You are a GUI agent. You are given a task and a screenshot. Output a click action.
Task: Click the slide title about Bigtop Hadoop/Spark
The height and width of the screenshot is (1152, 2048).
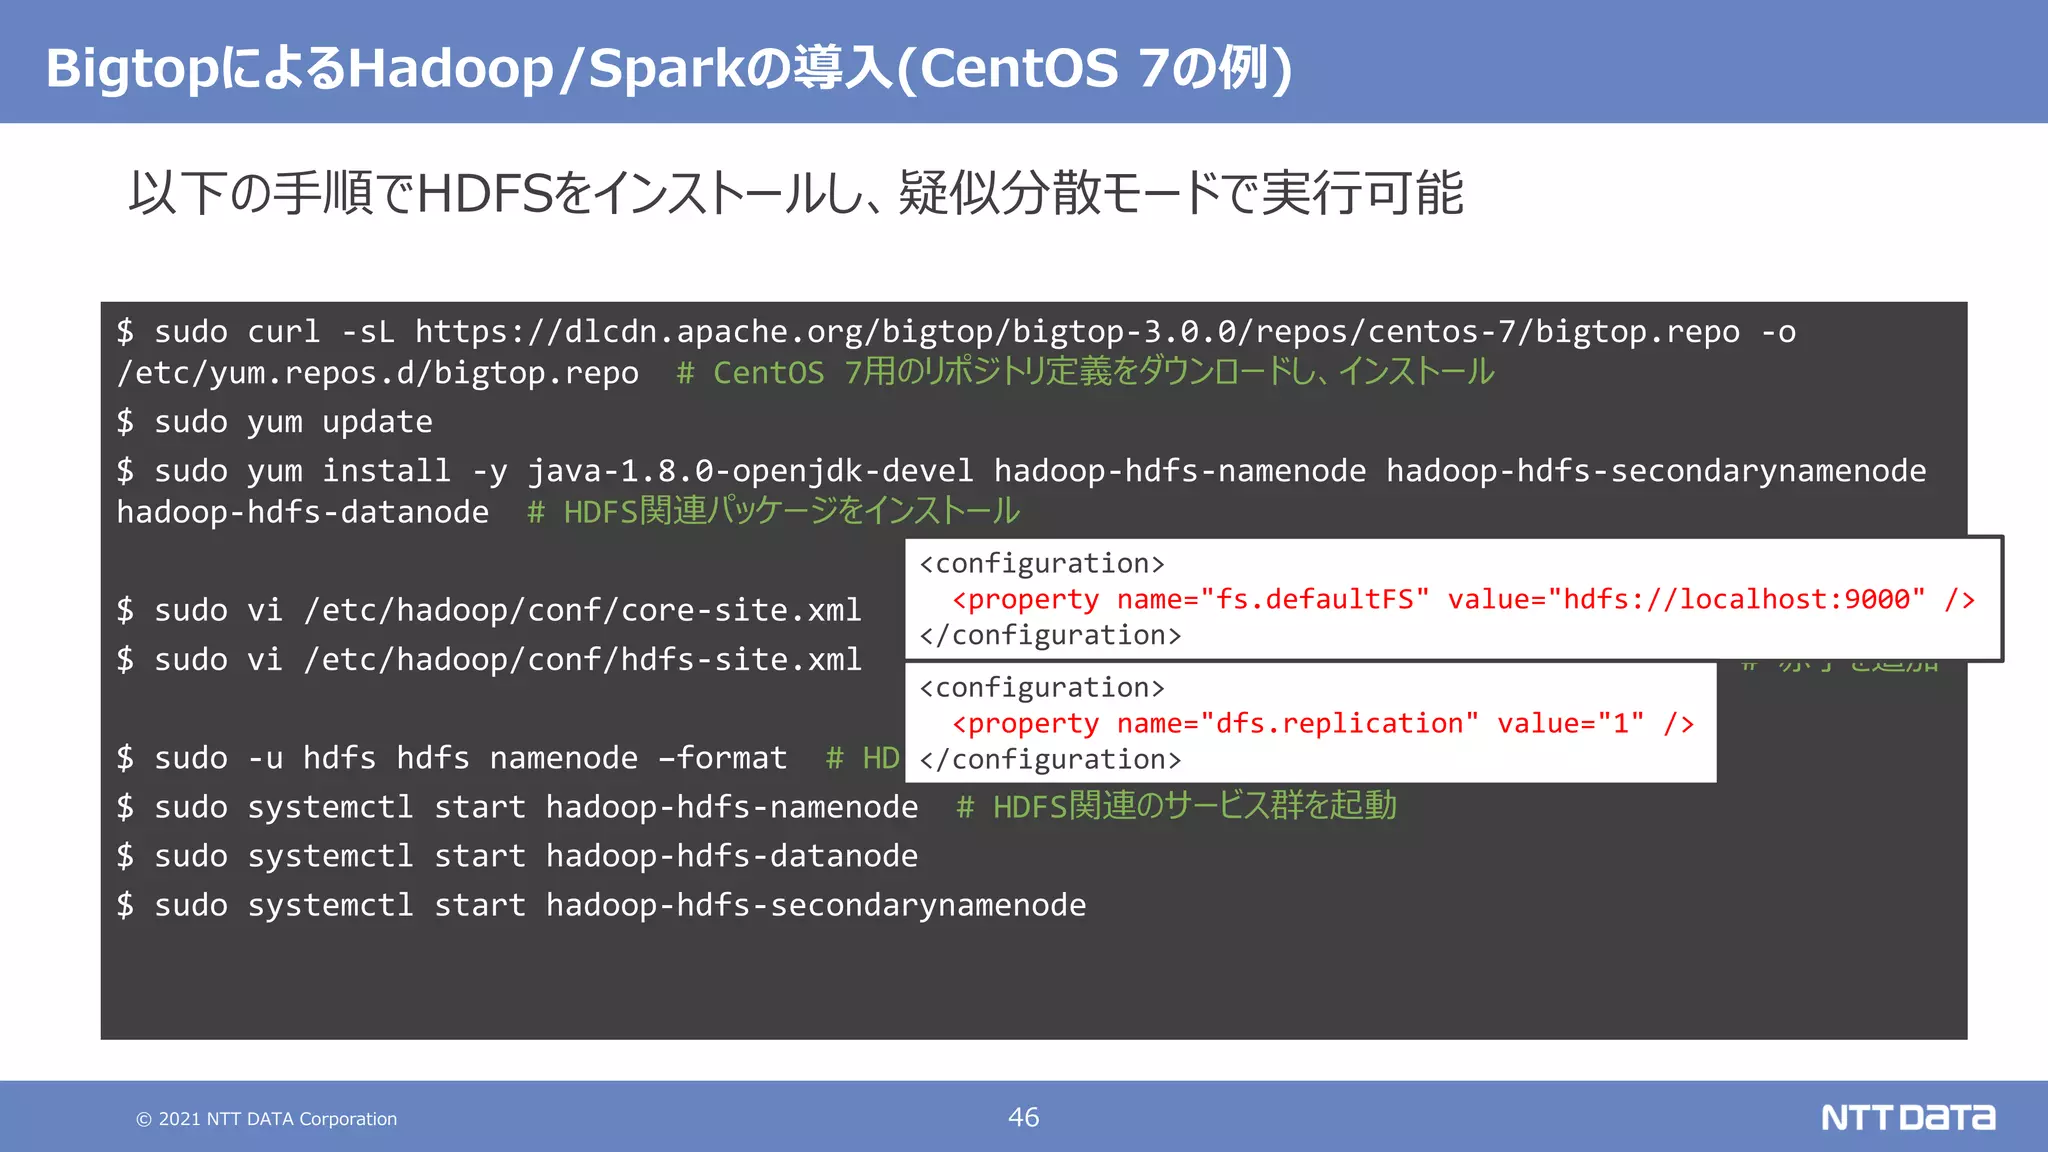(x=669, y=68)
